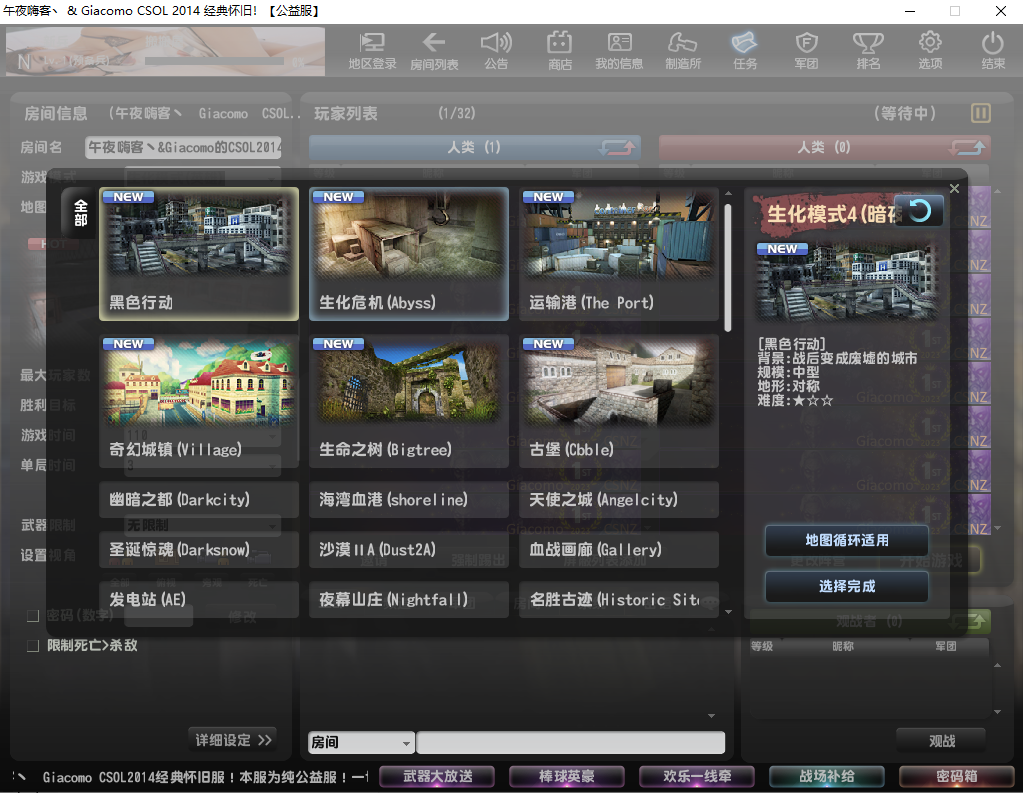
Task: Click 选择完成 to confirm map
Action: pyautogui.click(x=846, y=586)
